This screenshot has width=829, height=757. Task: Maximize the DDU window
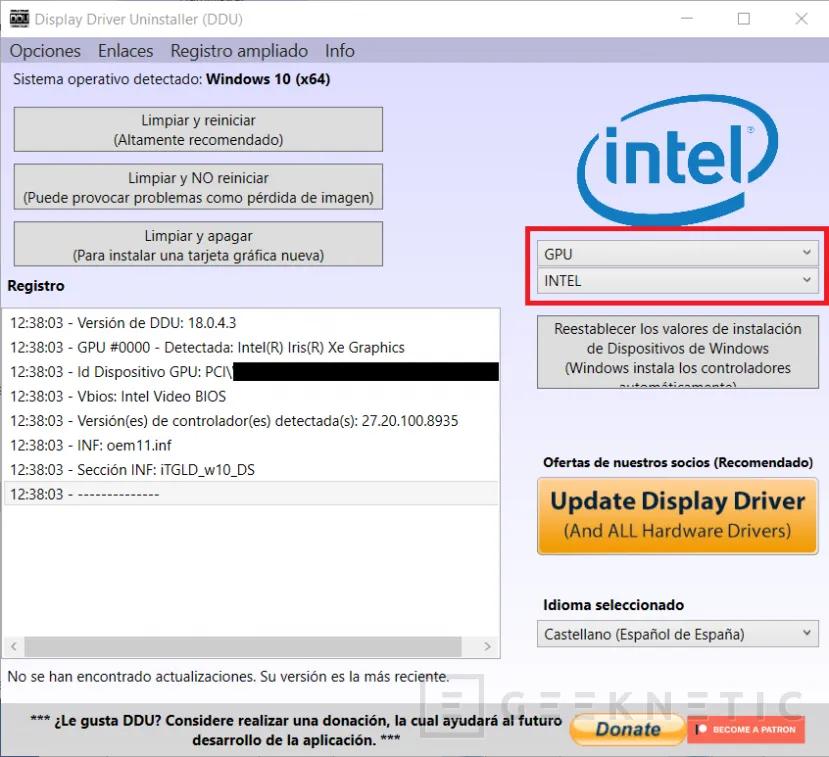pyautogui.click(x=744, y=19)
